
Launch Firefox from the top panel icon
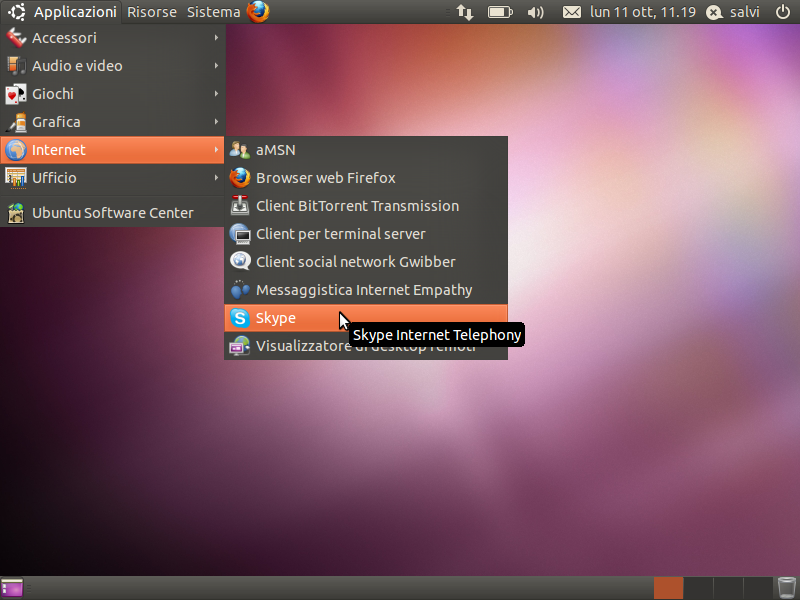pyautogui.click(x=258, y=12)
